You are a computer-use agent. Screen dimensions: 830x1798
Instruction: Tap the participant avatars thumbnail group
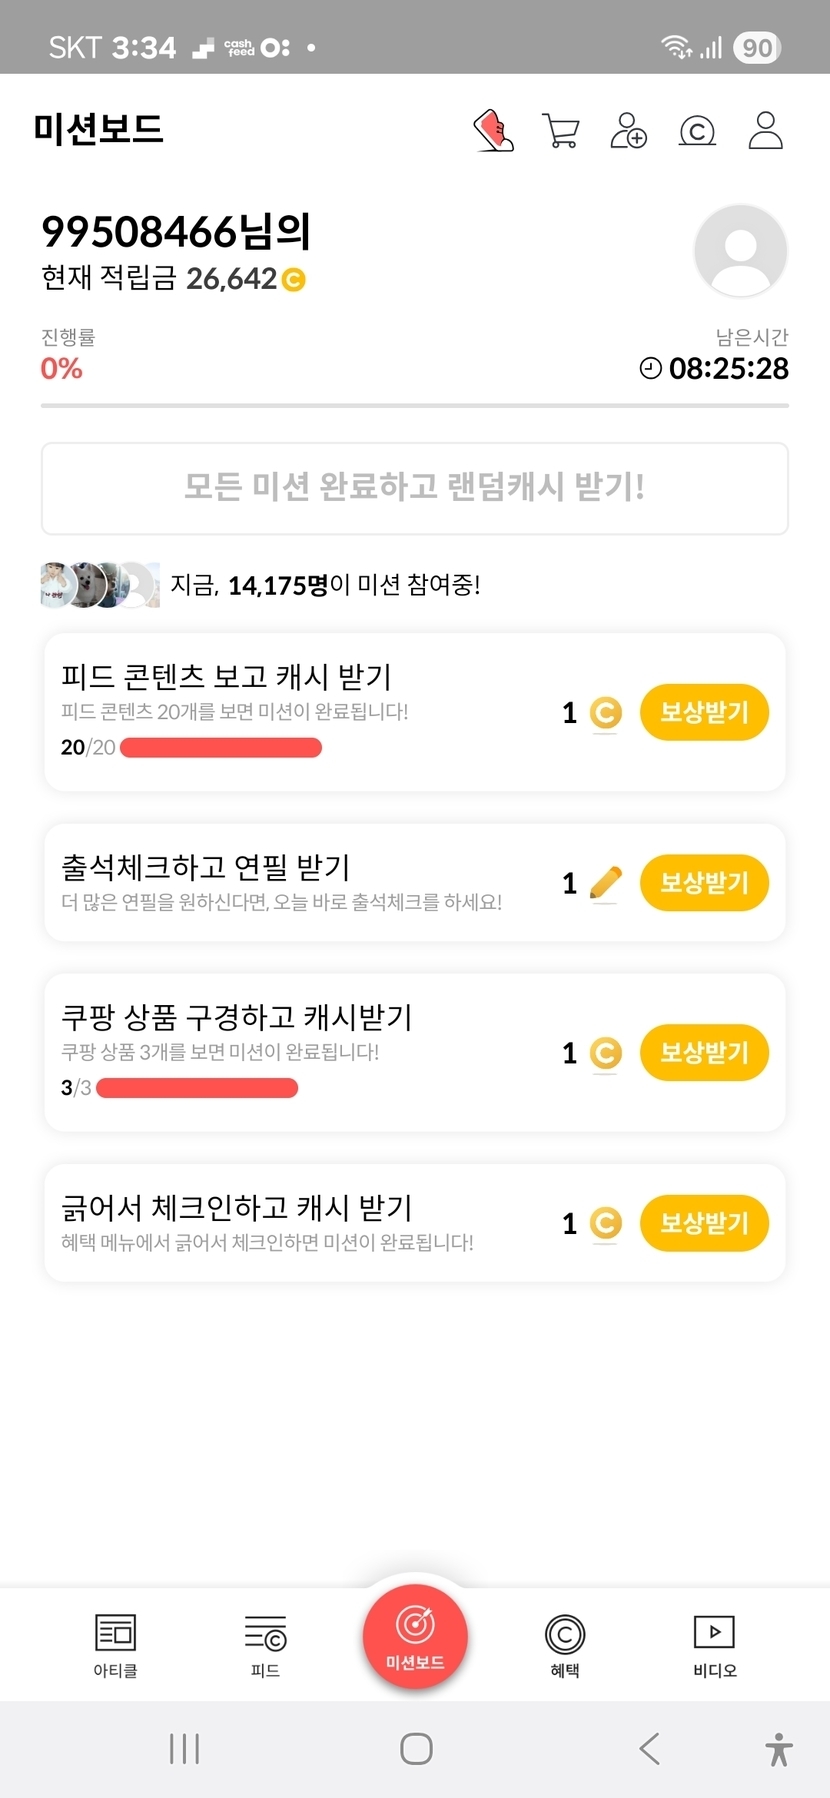(x=99, y=585)
